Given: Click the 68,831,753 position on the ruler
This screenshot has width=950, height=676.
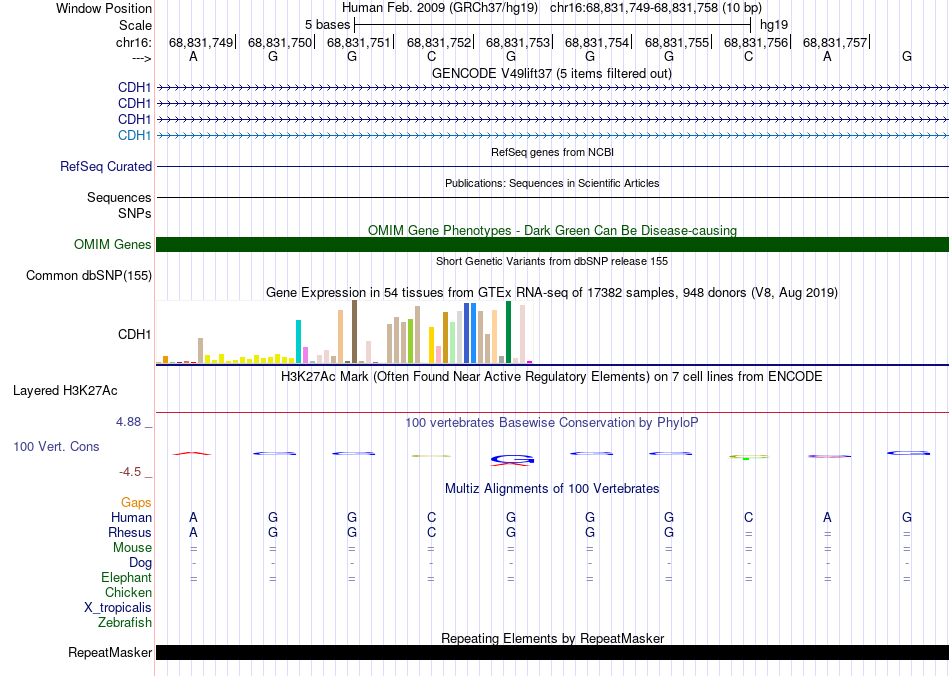Looking at the screenshot, I should tap(518, 43).
